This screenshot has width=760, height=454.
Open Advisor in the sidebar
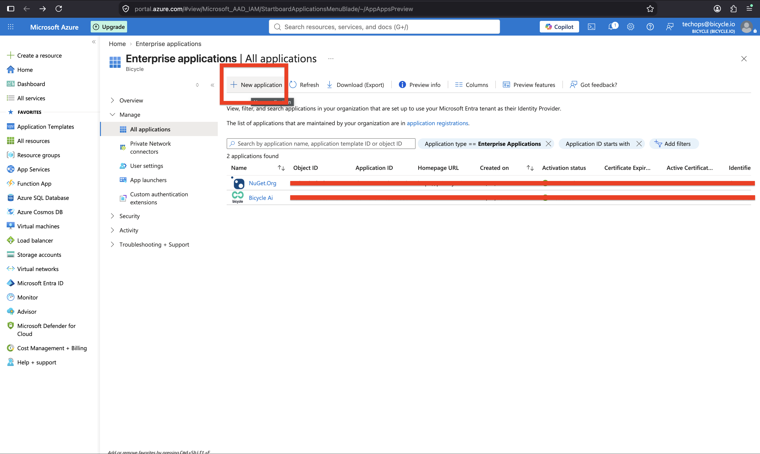pyautogui.click(x=22, y=312)
